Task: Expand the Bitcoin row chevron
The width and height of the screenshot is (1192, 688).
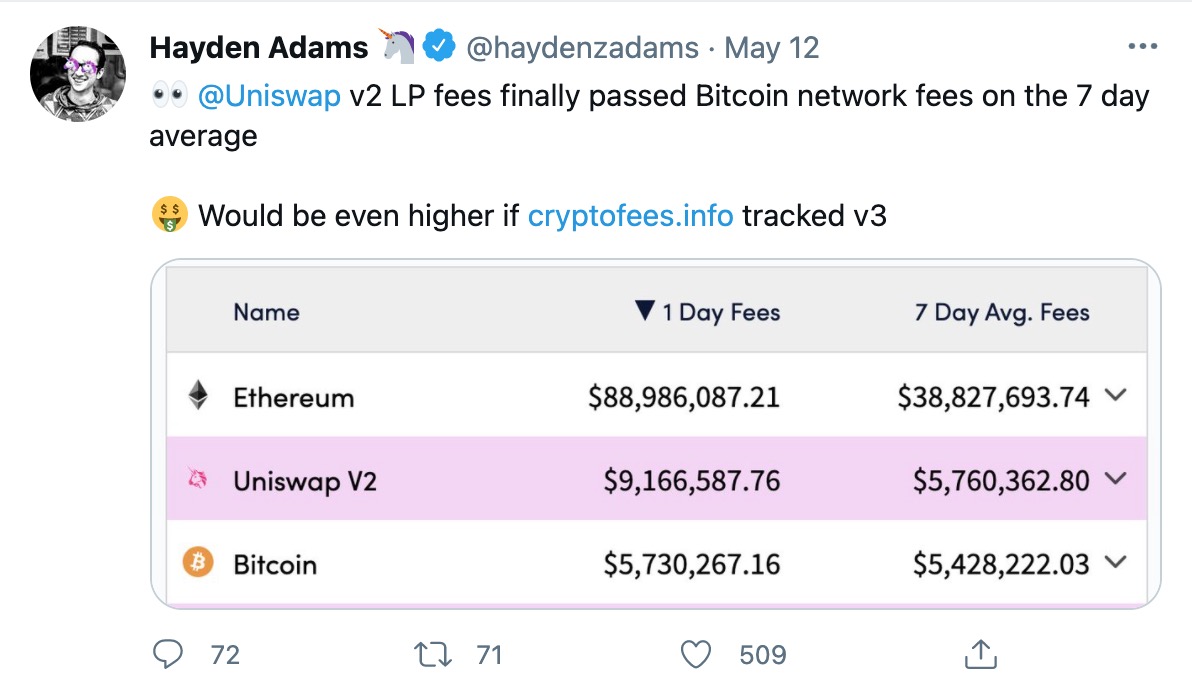Action: (x=1115, y=562)
